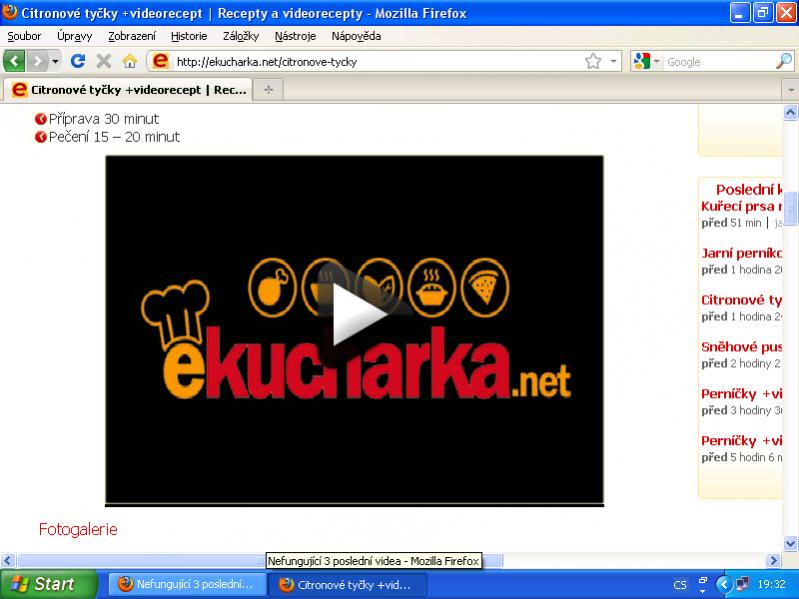Open the Úpravy menu
Image resolution: width=799 pixels, height=599 pixels.
(x=74, y=36)
